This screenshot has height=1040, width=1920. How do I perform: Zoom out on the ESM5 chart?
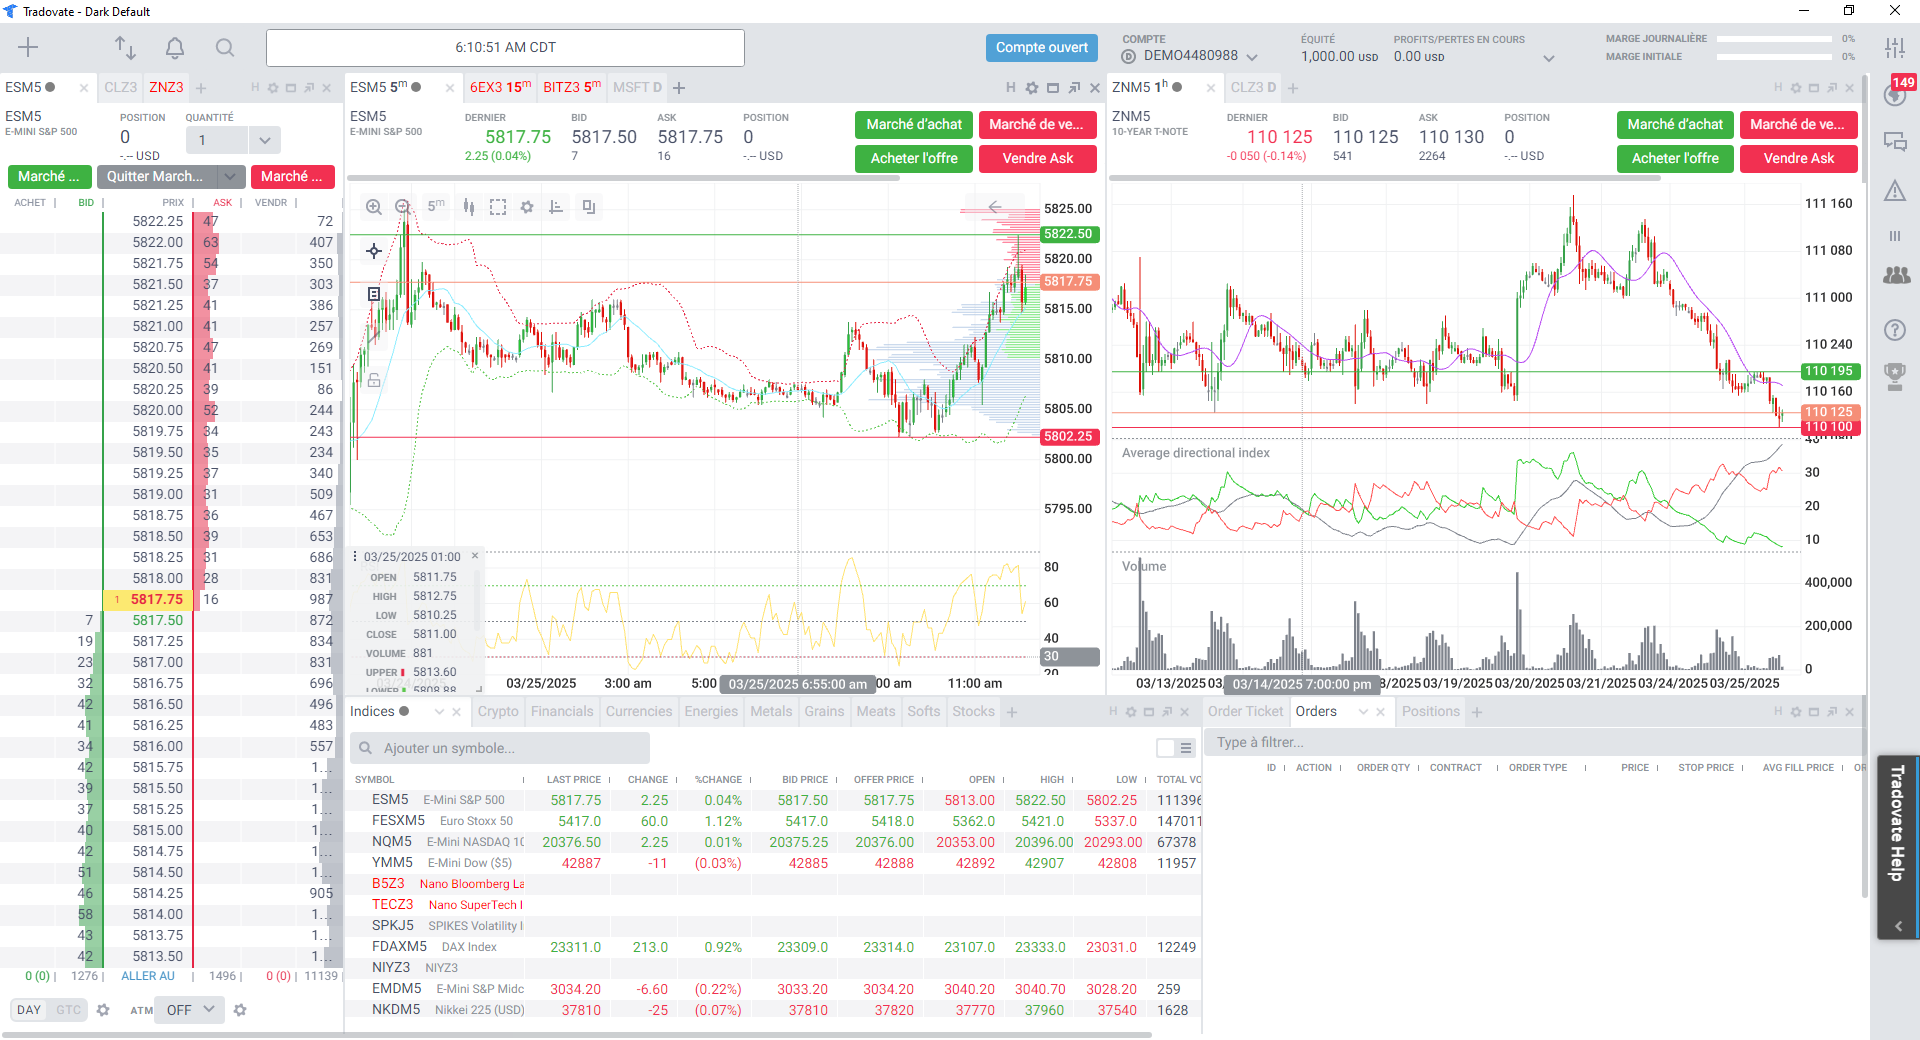click(x=403, y=207)
